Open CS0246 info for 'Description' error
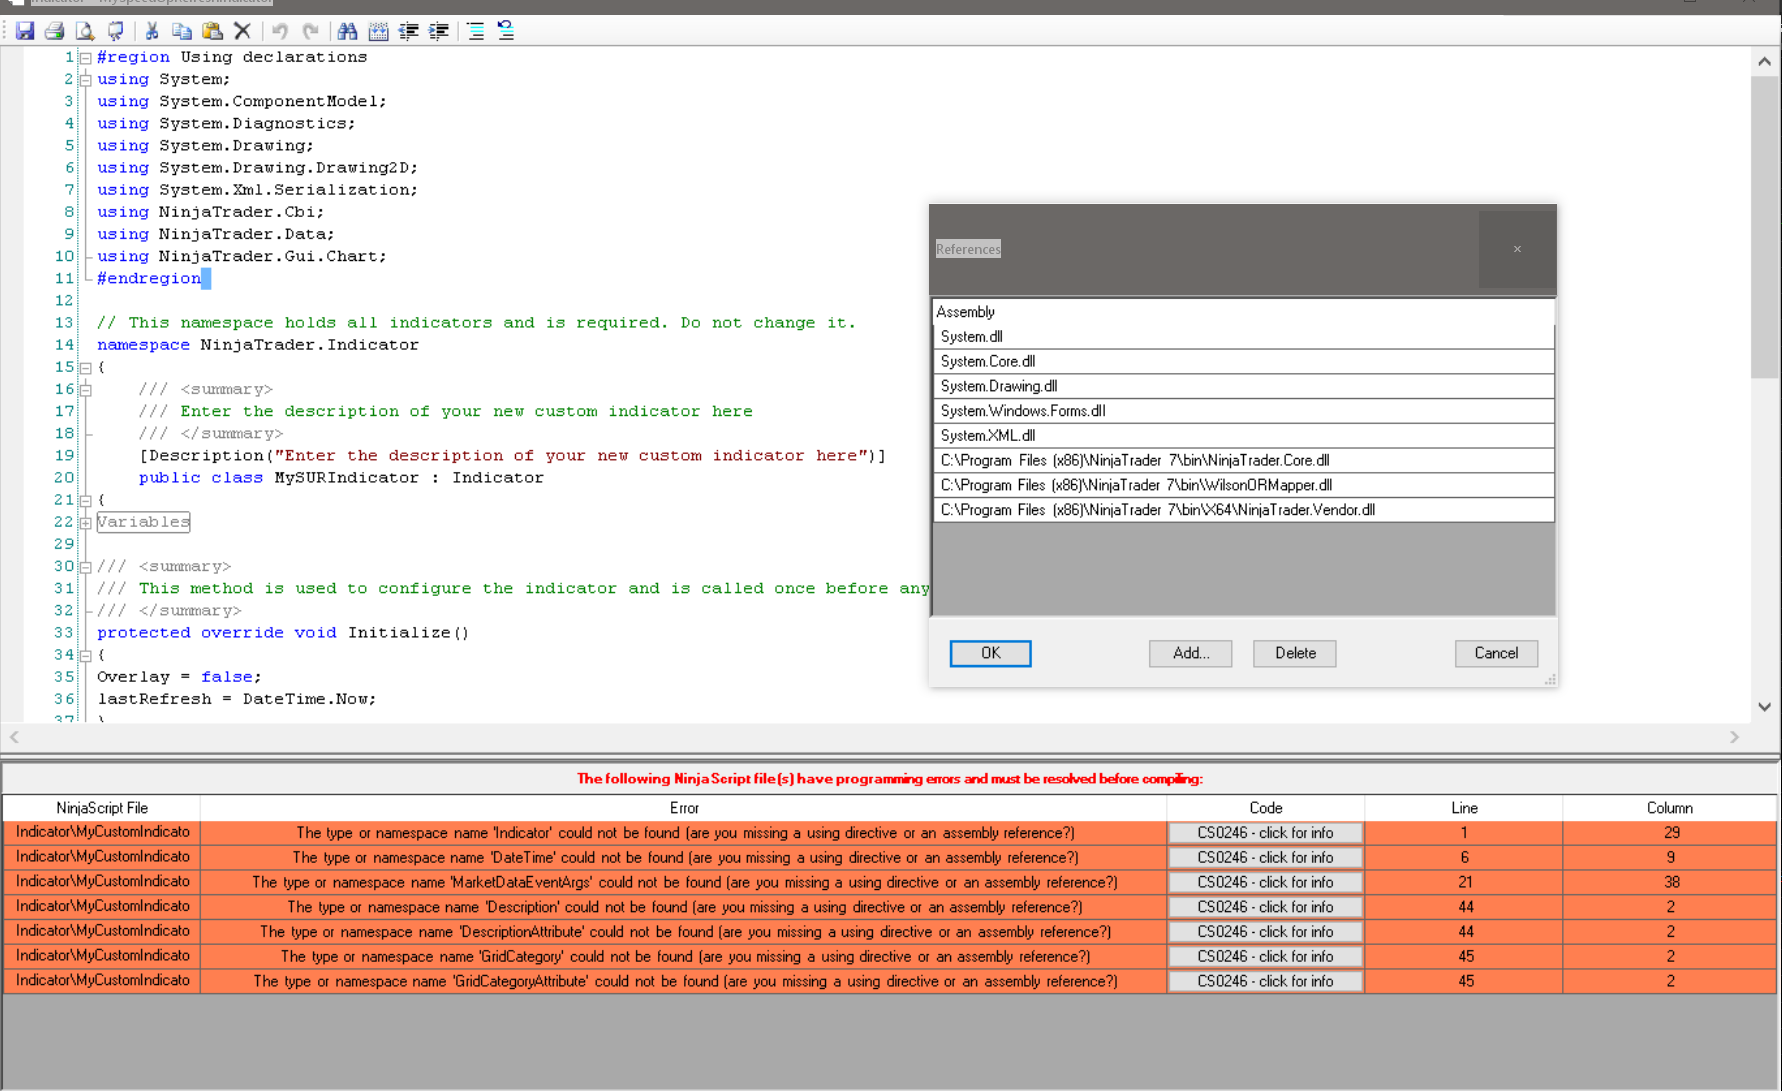 pyautogui.click(x=1265, y=907)
